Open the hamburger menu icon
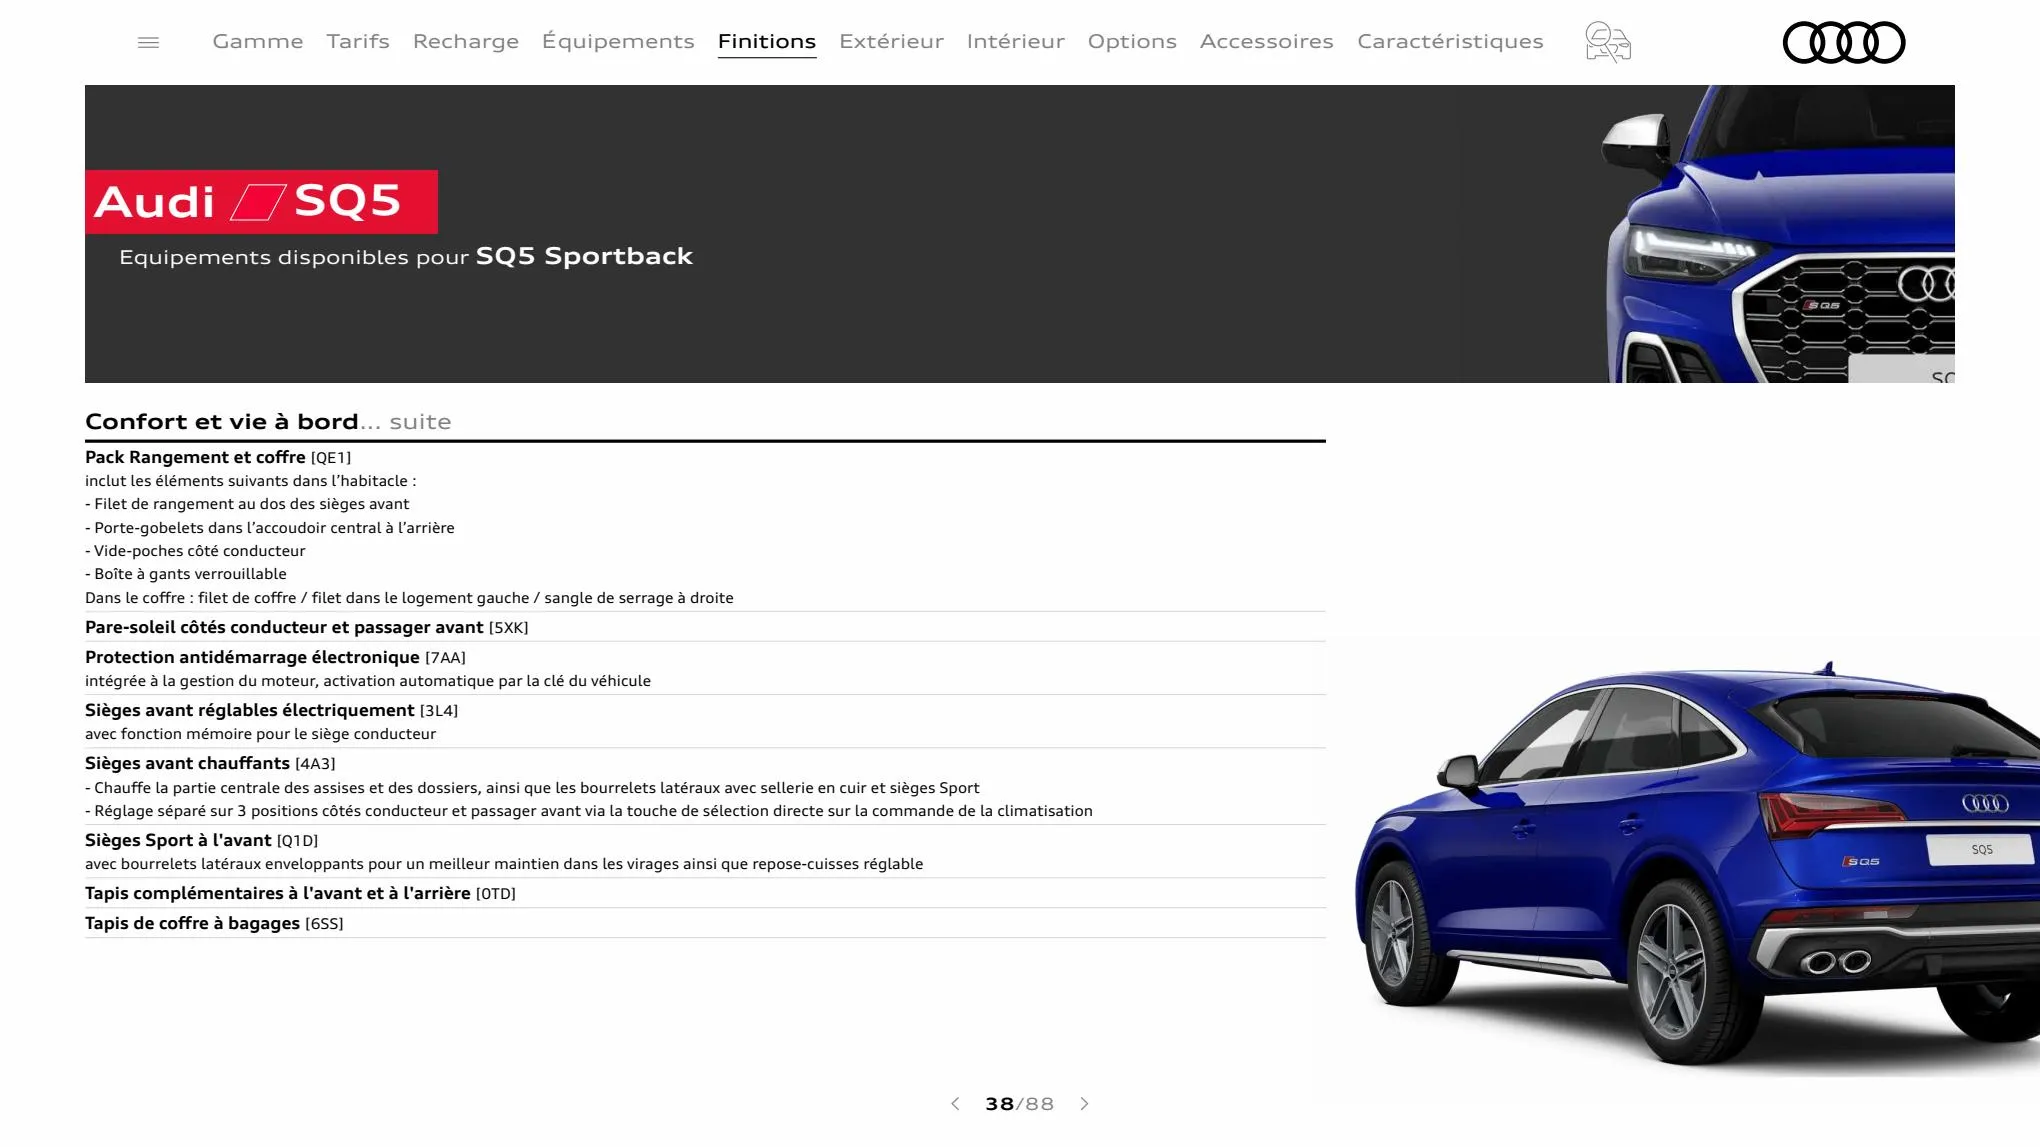This screenshot has height=1147, width=2040. [x=148, y=42]
